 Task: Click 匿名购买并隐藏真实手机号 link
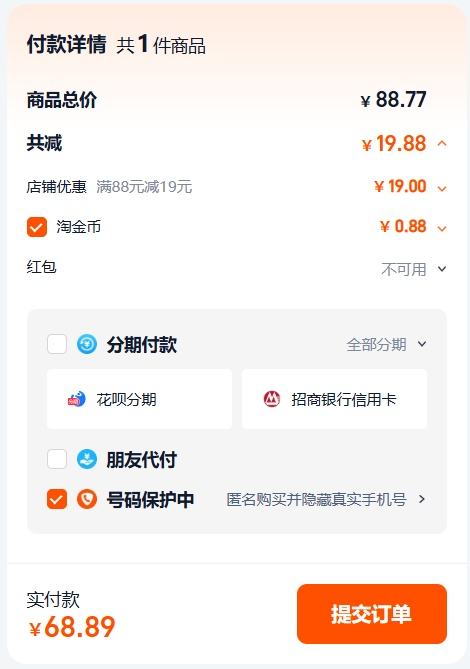(x=316, y=499)
